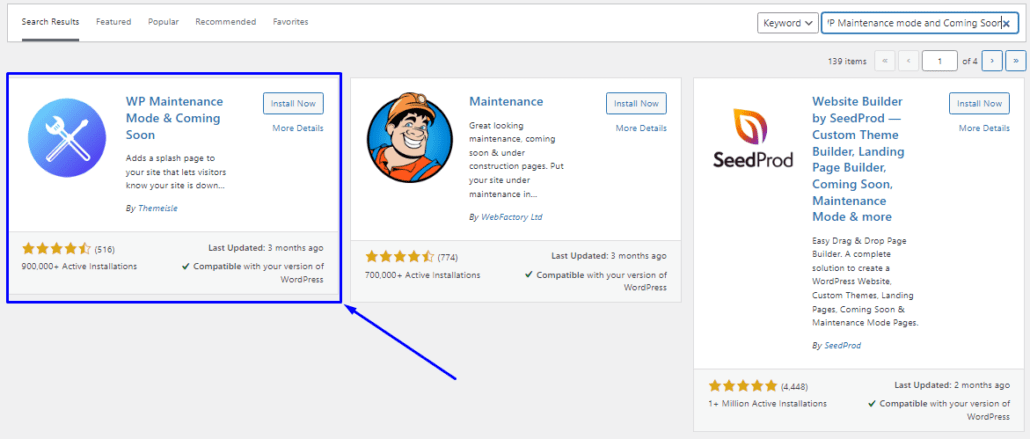Open More Details for SeedProd plugin
This screenshot has height=439, width=1030.
point(984,128)
